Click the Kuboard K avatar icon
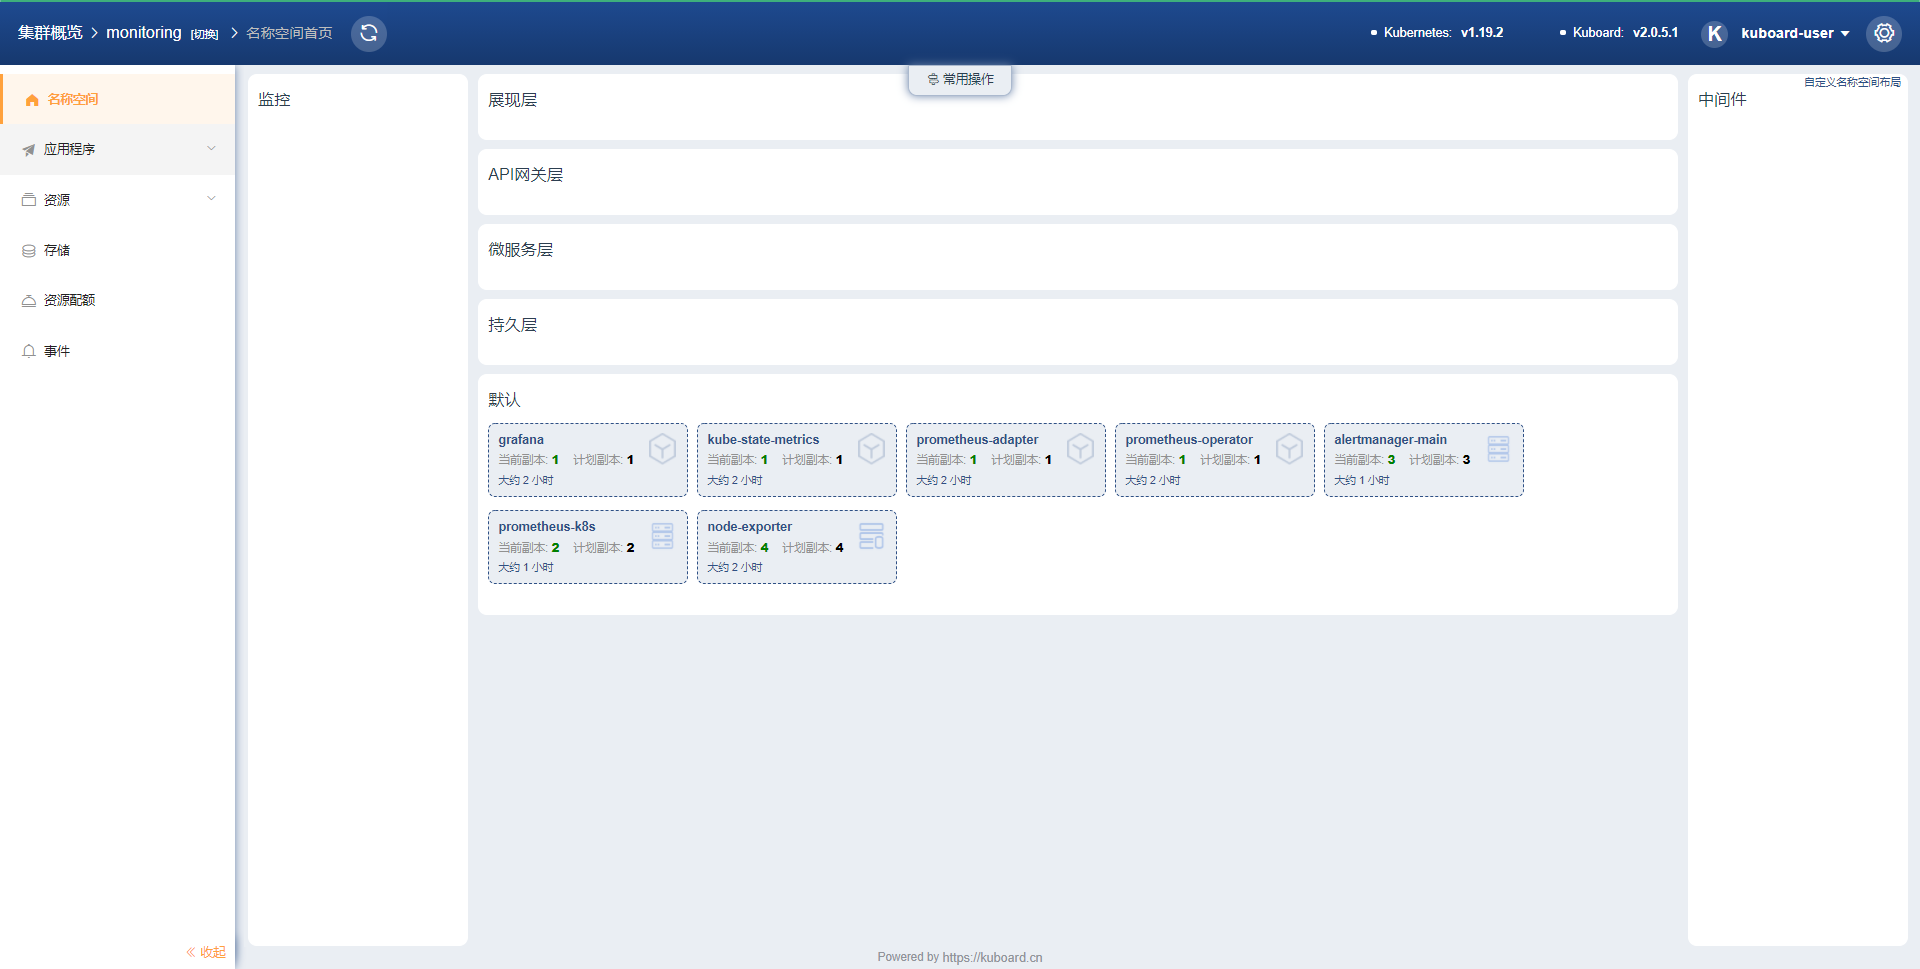Viewport: 1920px width, 969px height. [1714, 34]
